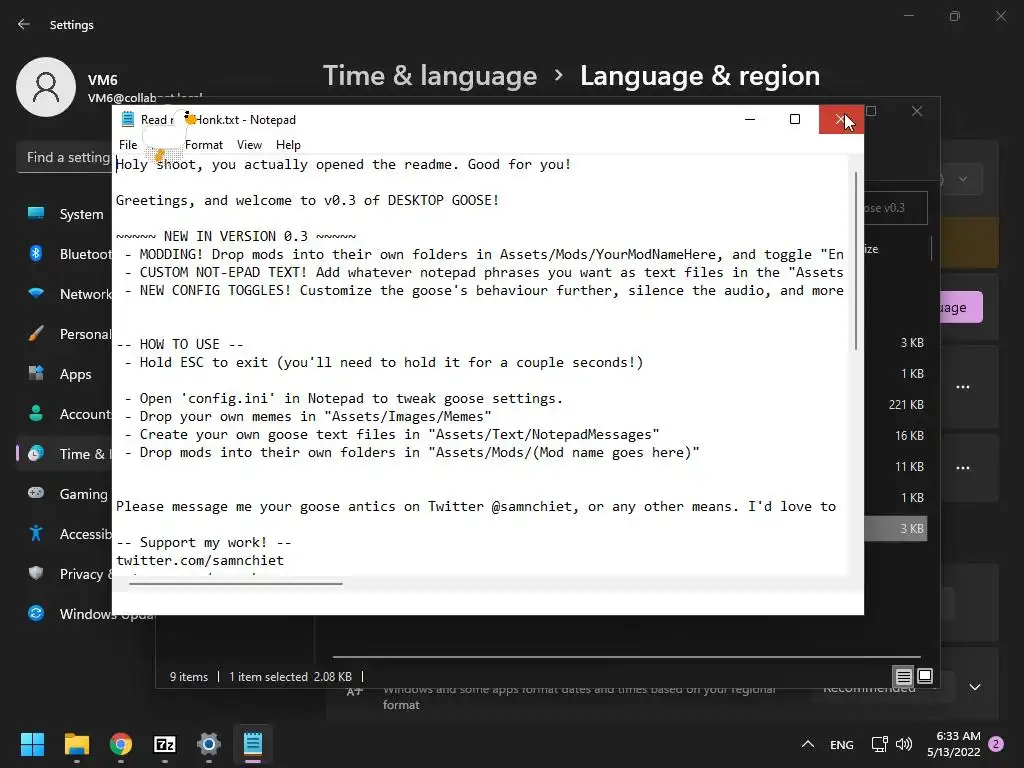The image size is (1024, 768).
Task: Go back in the Settings window
Action: click(x=24, y=24)
